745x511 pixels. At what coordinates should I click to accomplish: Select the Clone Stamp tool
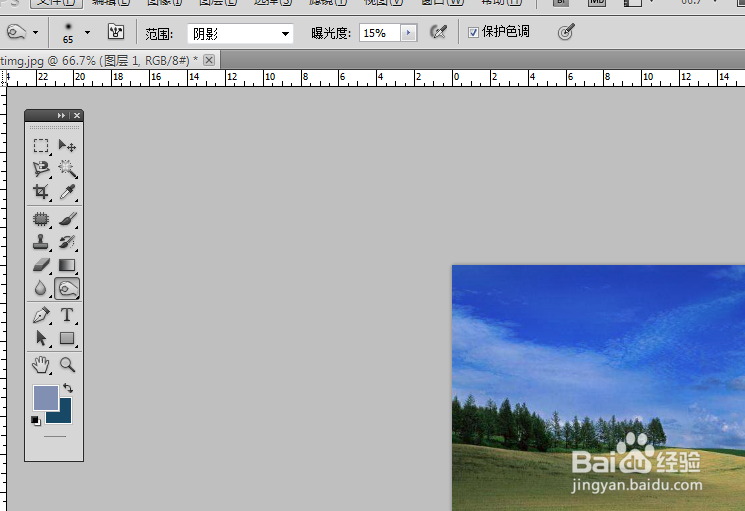(41, 242)
